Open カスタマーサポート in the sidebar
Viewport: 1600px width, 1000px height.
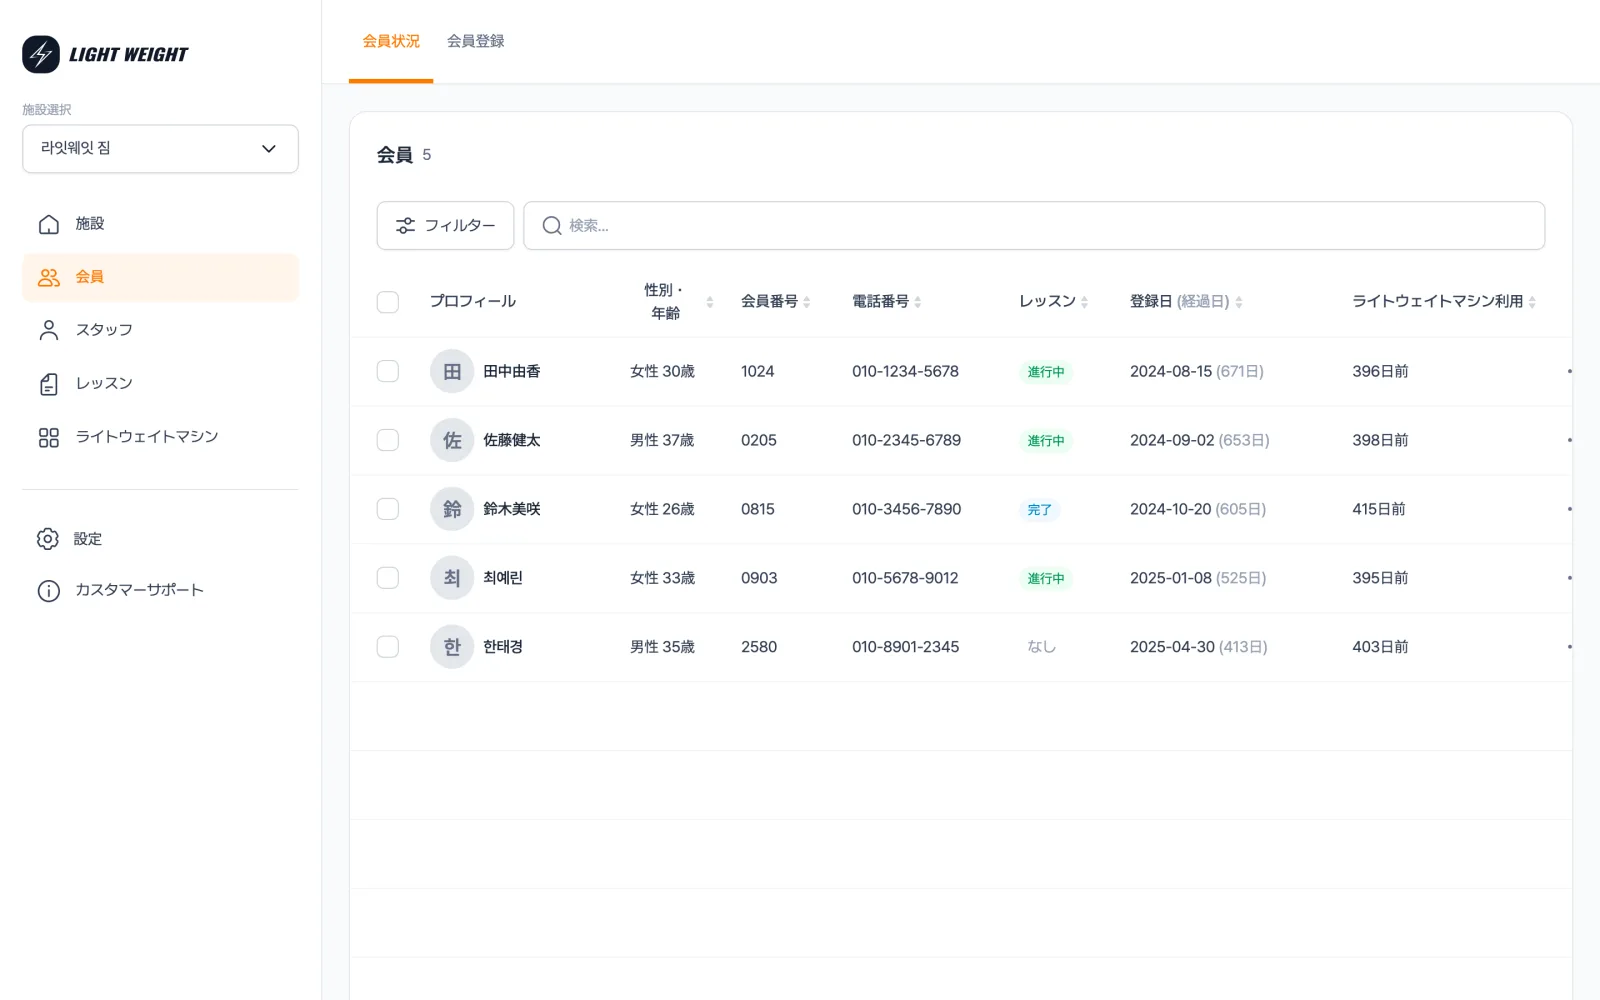pyautogui.click(x=160, y=591)
